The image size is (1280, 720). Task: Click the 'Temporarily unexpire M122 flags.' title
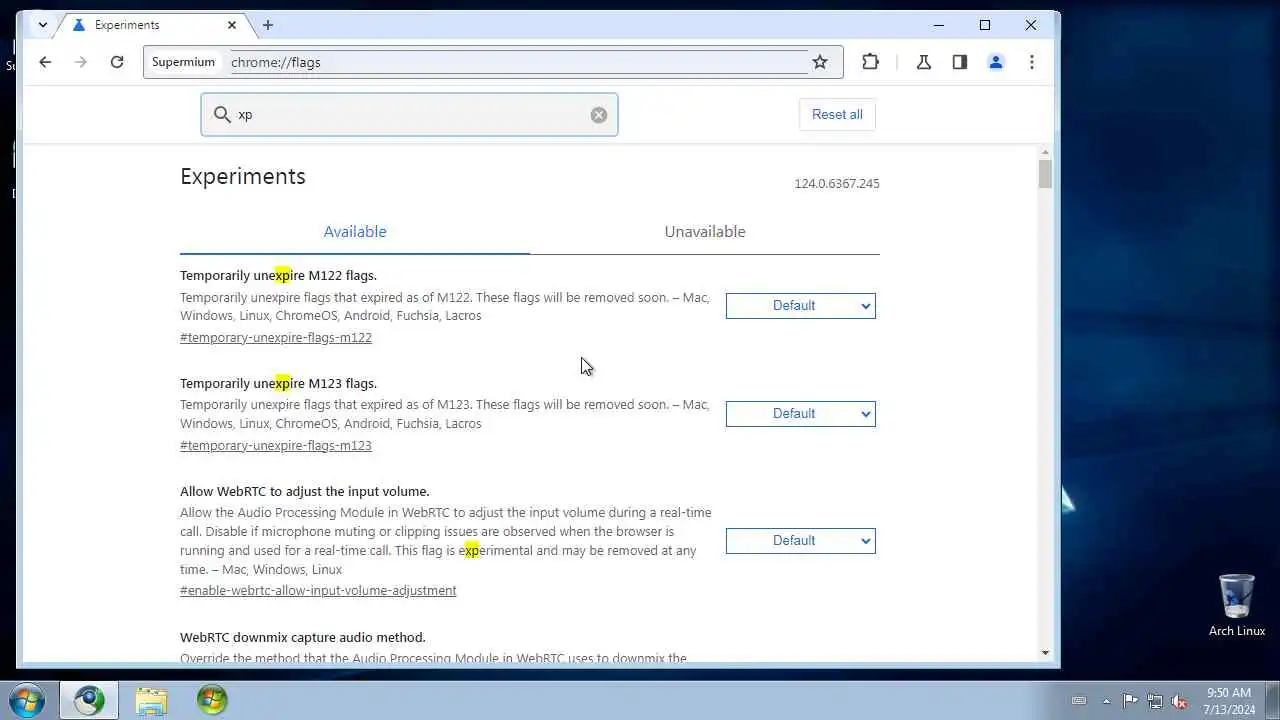pos(278,276)
